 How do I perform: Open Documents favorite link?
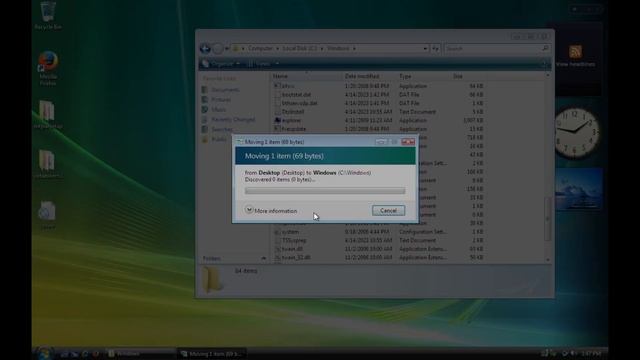tap(221, 90)
